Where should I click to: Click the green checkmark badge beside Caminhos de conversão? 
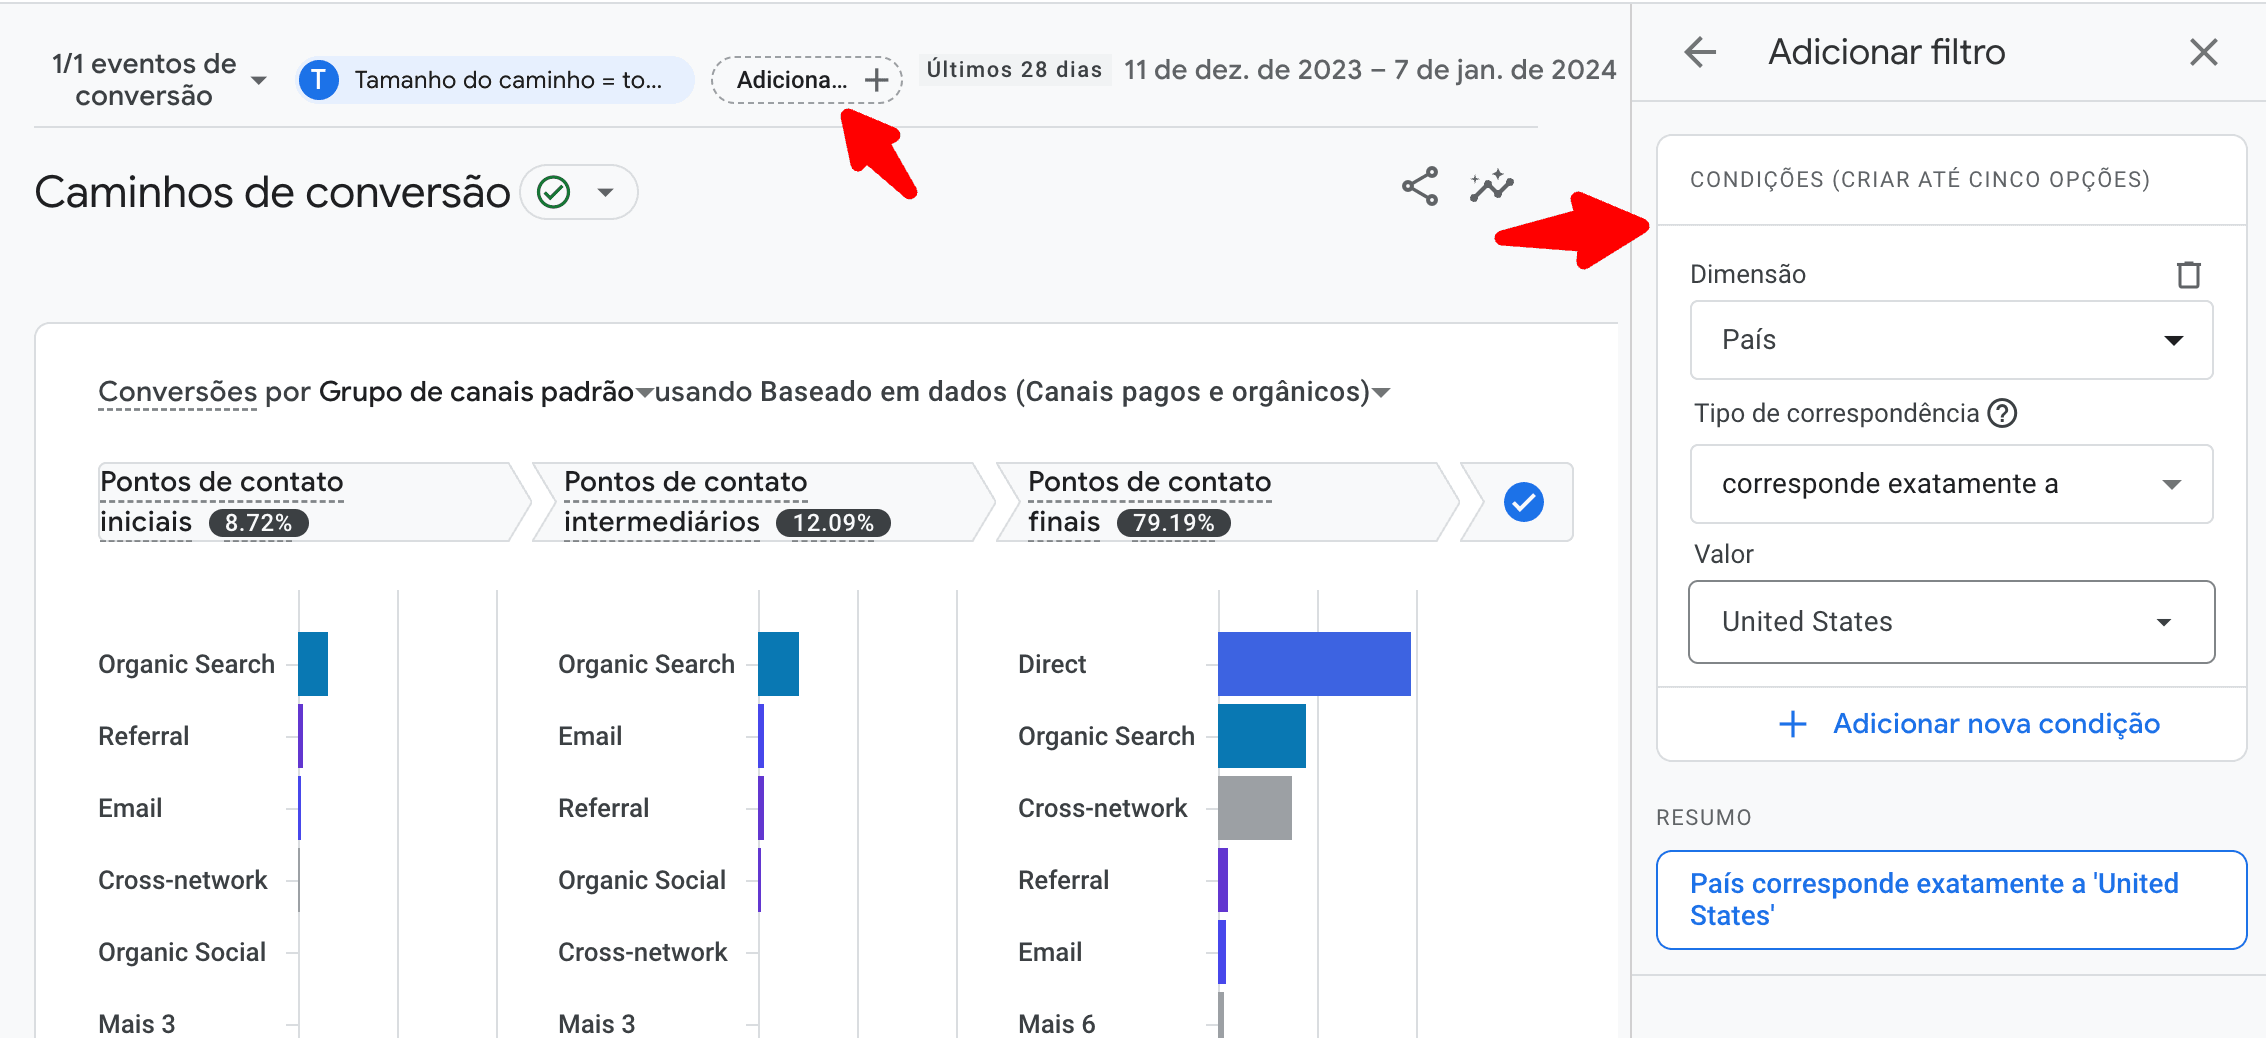553,190
